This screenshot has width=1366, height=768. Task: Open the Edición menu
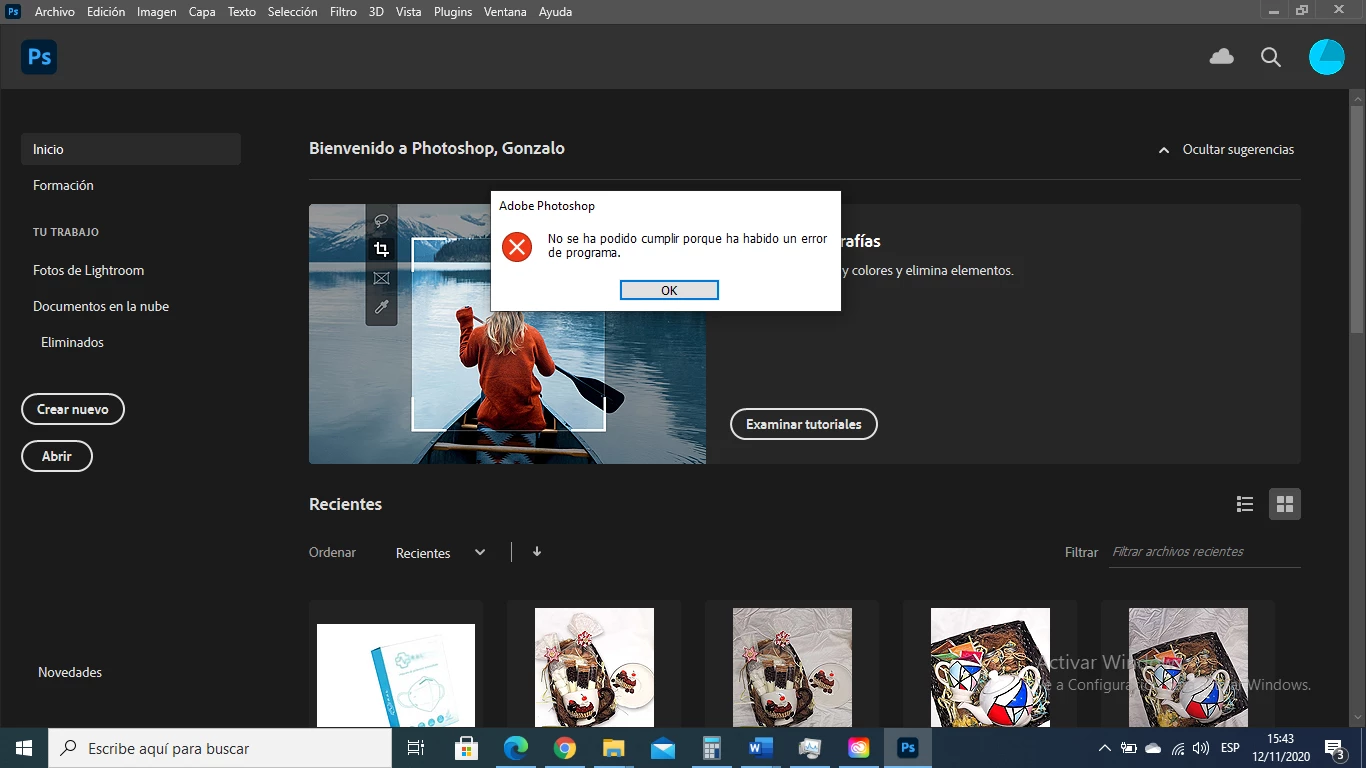(106, 12)
